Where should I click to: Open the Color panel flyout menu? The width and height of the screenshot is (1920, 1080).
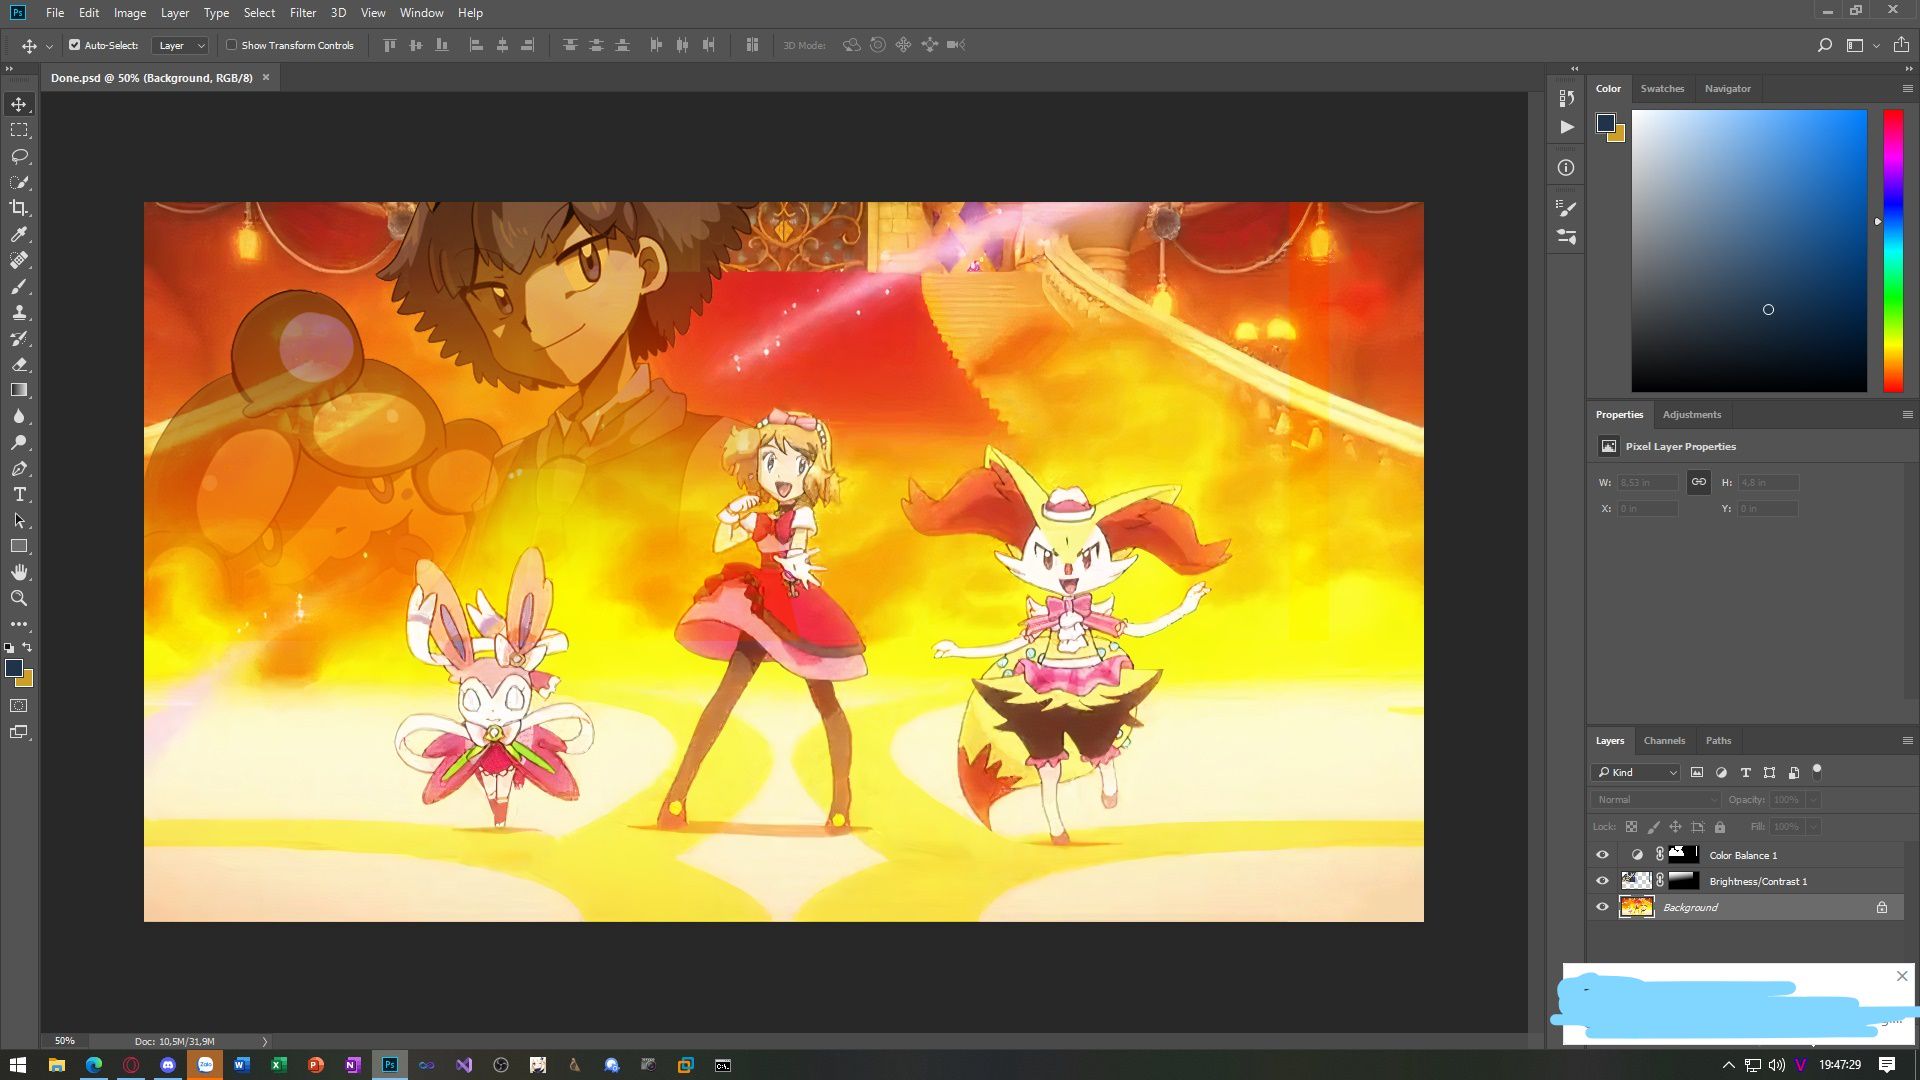click(1907, 89)
